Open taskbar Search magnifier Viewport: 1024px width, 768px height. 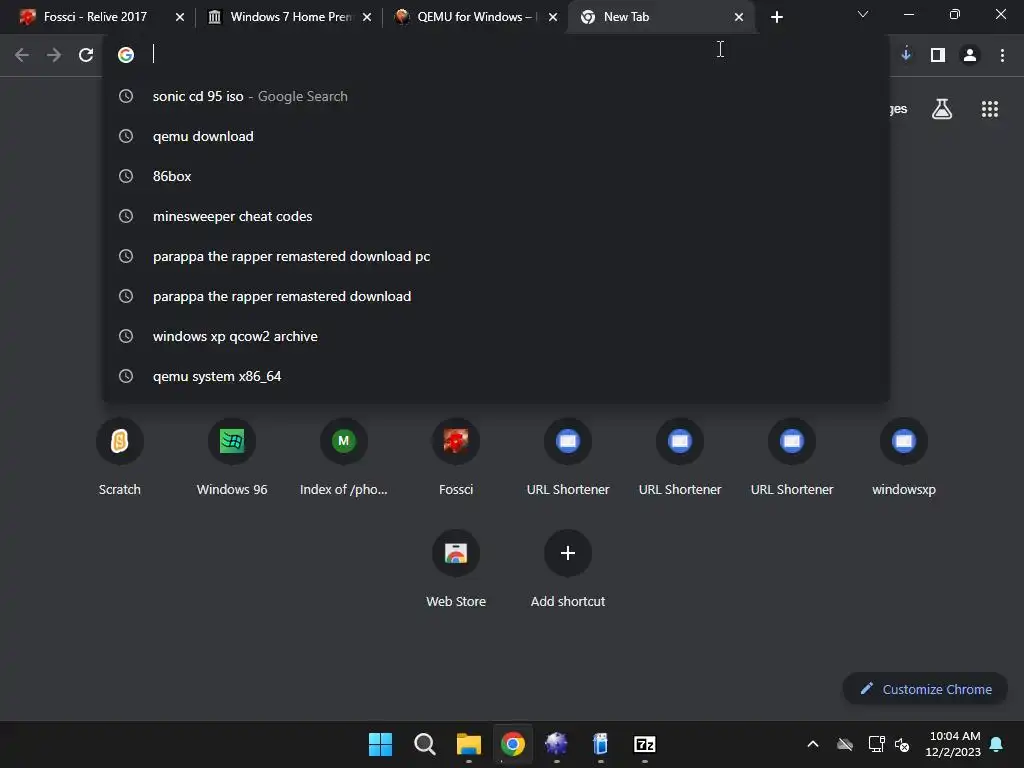[x=424, y=744]
